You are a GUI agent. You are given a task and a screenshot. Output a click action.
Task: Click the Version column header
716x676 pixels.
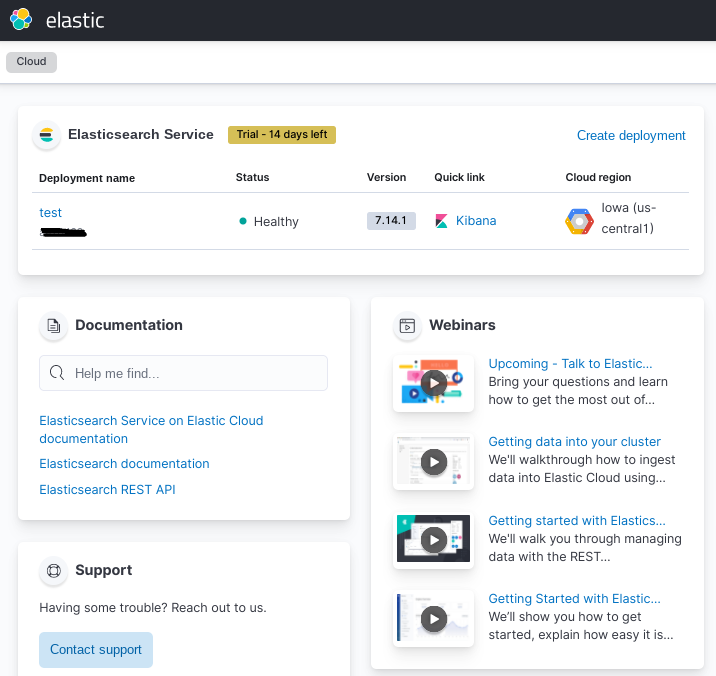pyautogui.click(x=386, y=177)
